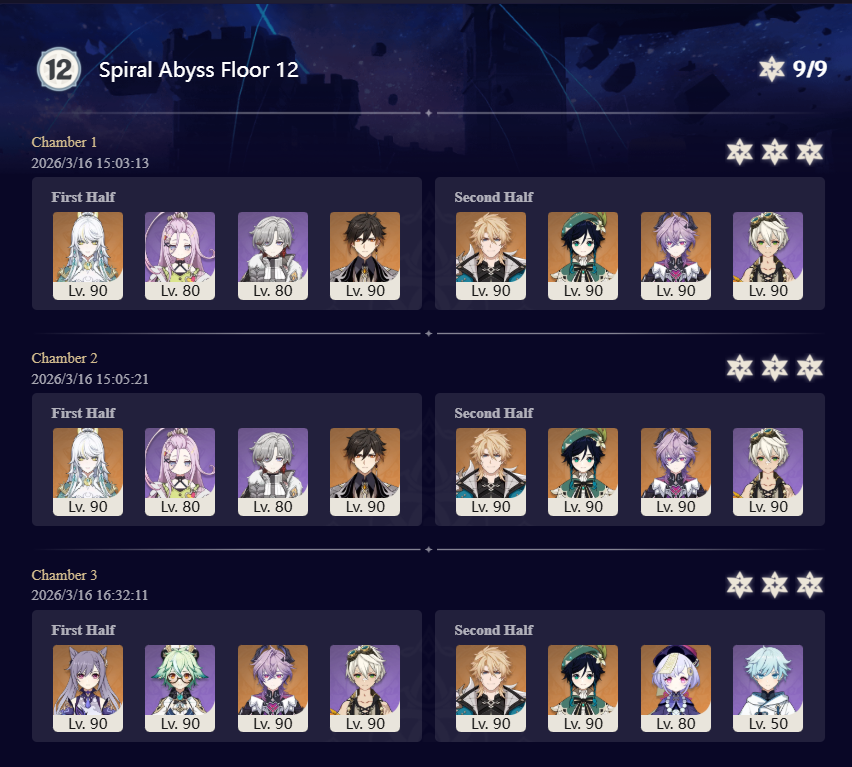Click Chamber 1 first half gray-haired Lv. 80 portrait
The image size is (852, 767).
click(x=273, y=256)
